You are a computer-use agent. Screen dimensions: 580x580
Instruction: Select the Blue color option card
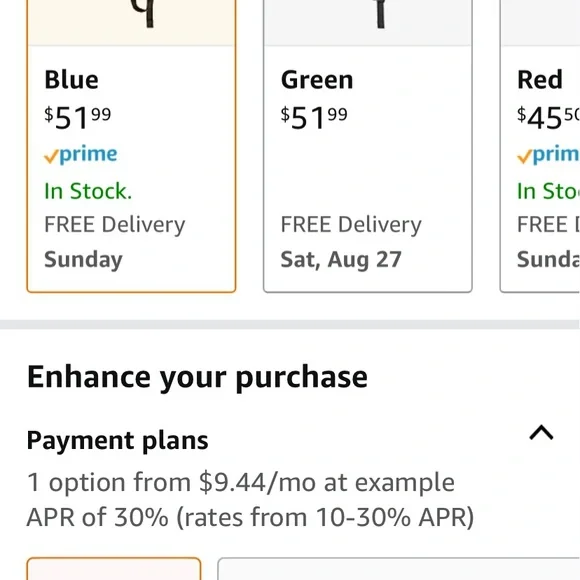click(131, 146)
